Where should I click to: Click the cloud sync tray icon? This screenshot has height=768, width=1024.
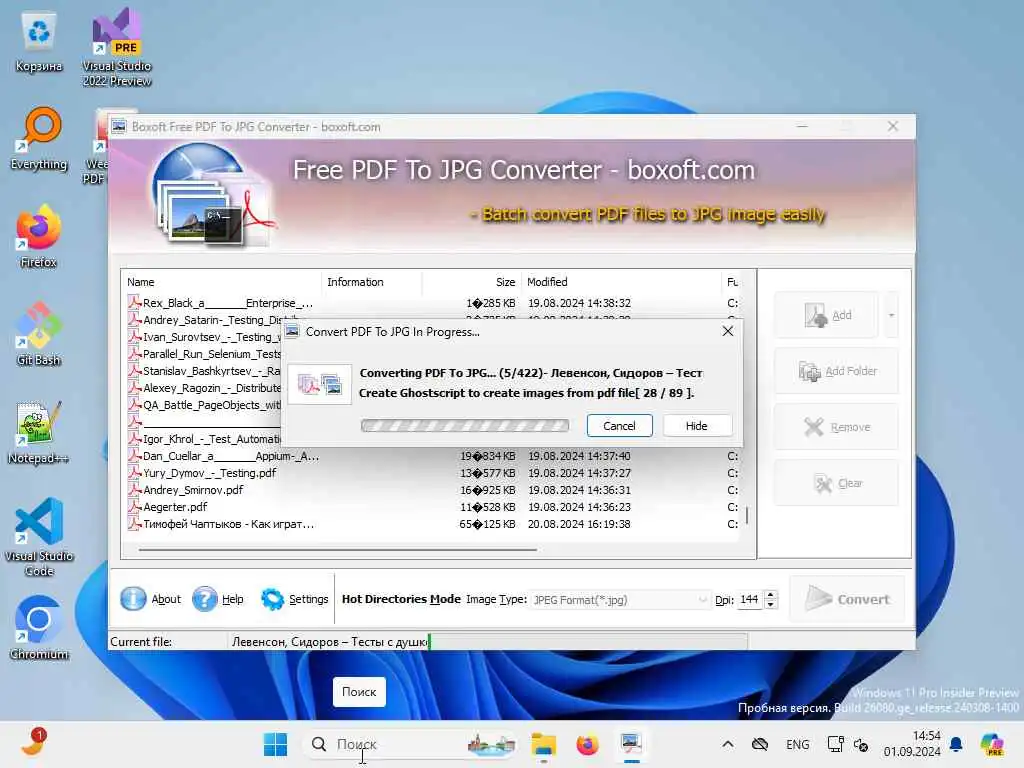point(760,744)
